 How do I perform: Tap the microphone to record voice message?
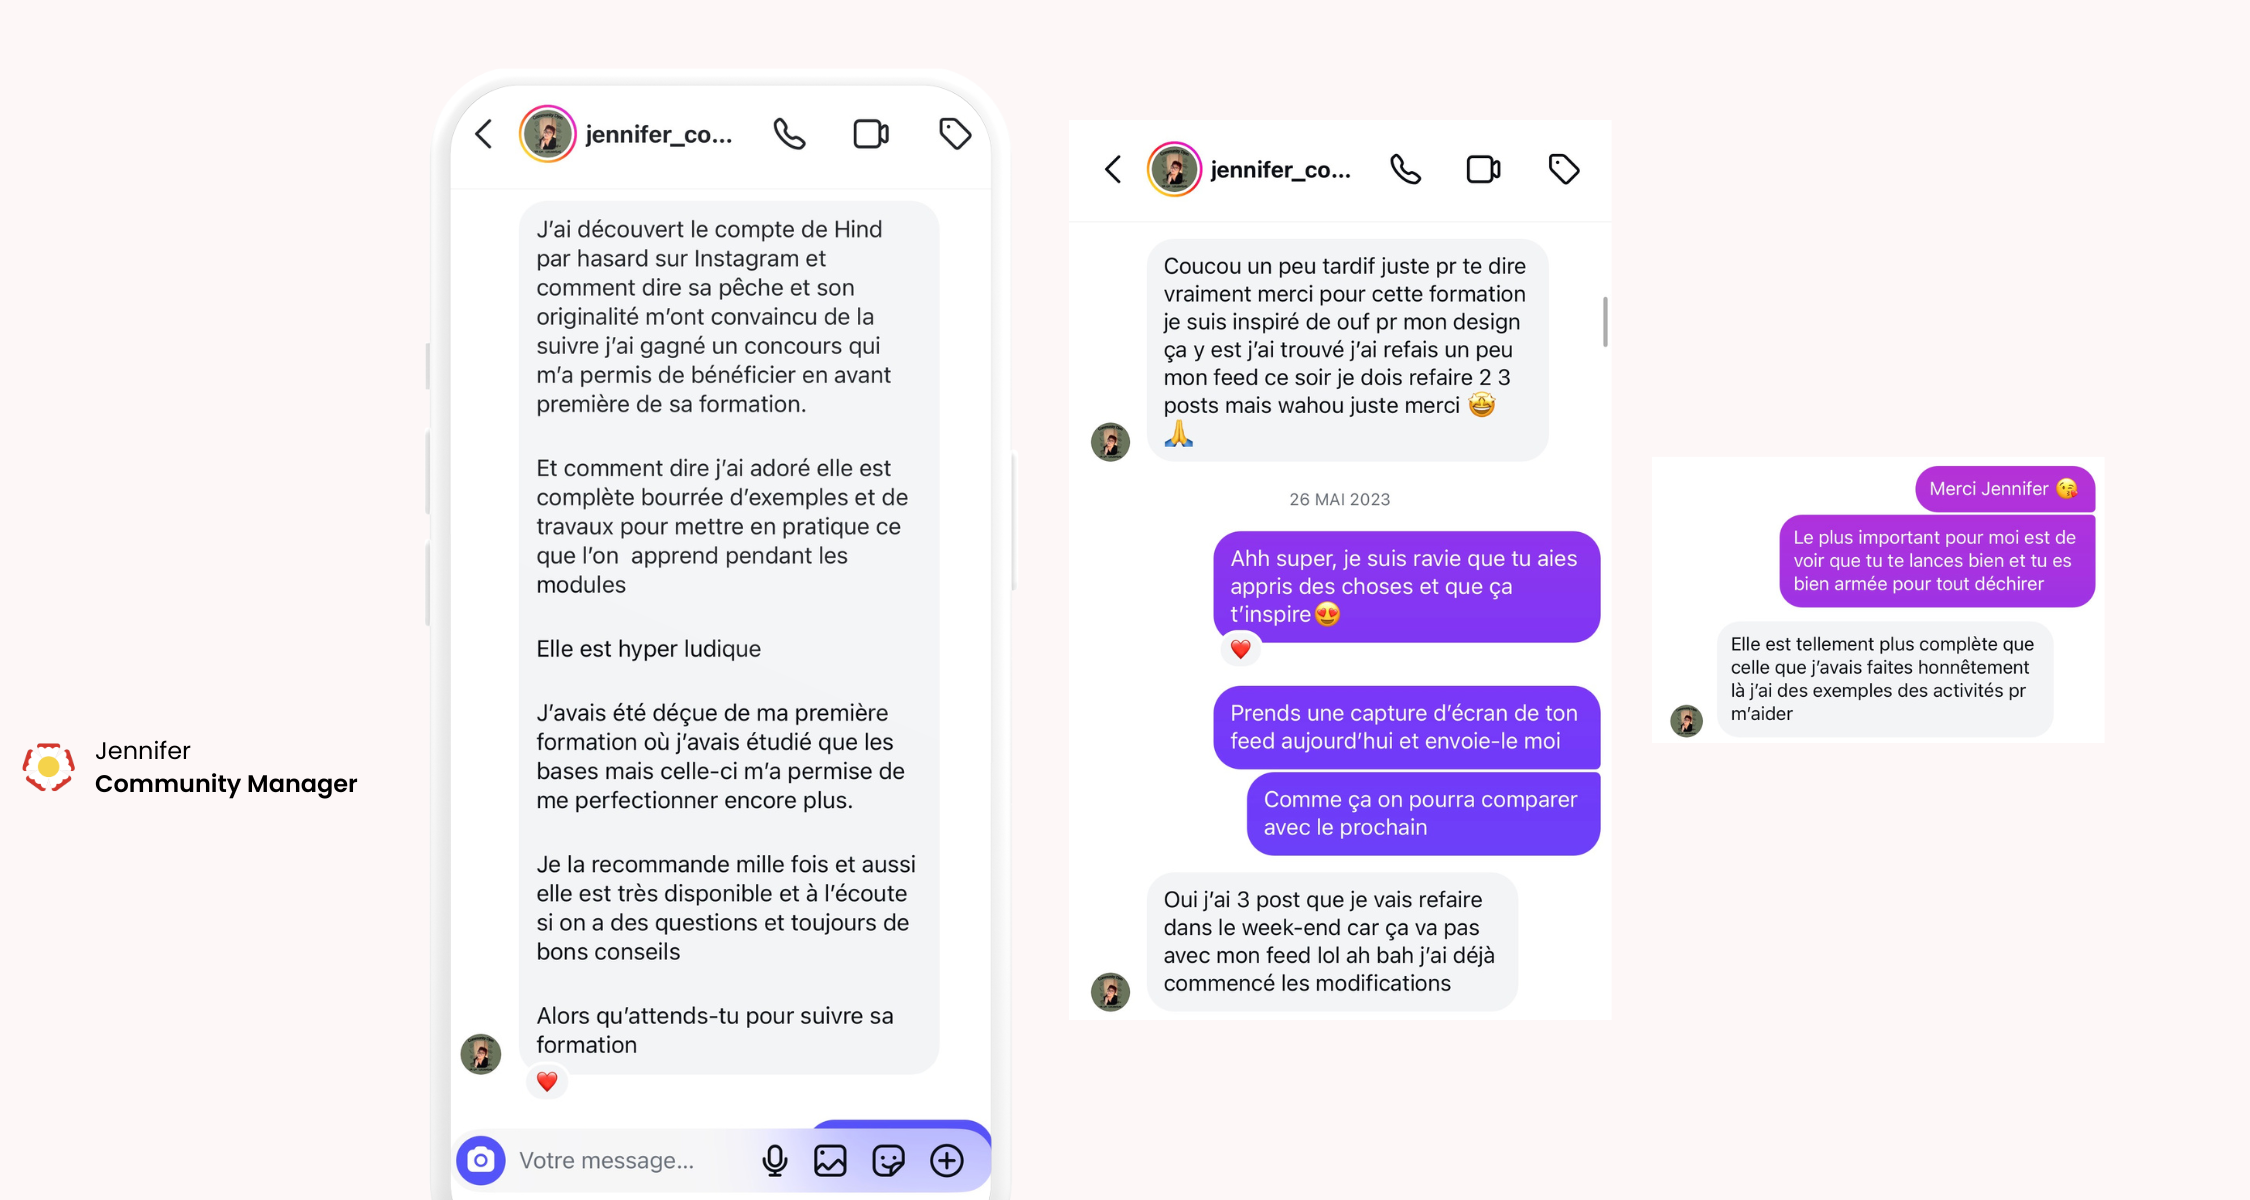click(774, 1160)
